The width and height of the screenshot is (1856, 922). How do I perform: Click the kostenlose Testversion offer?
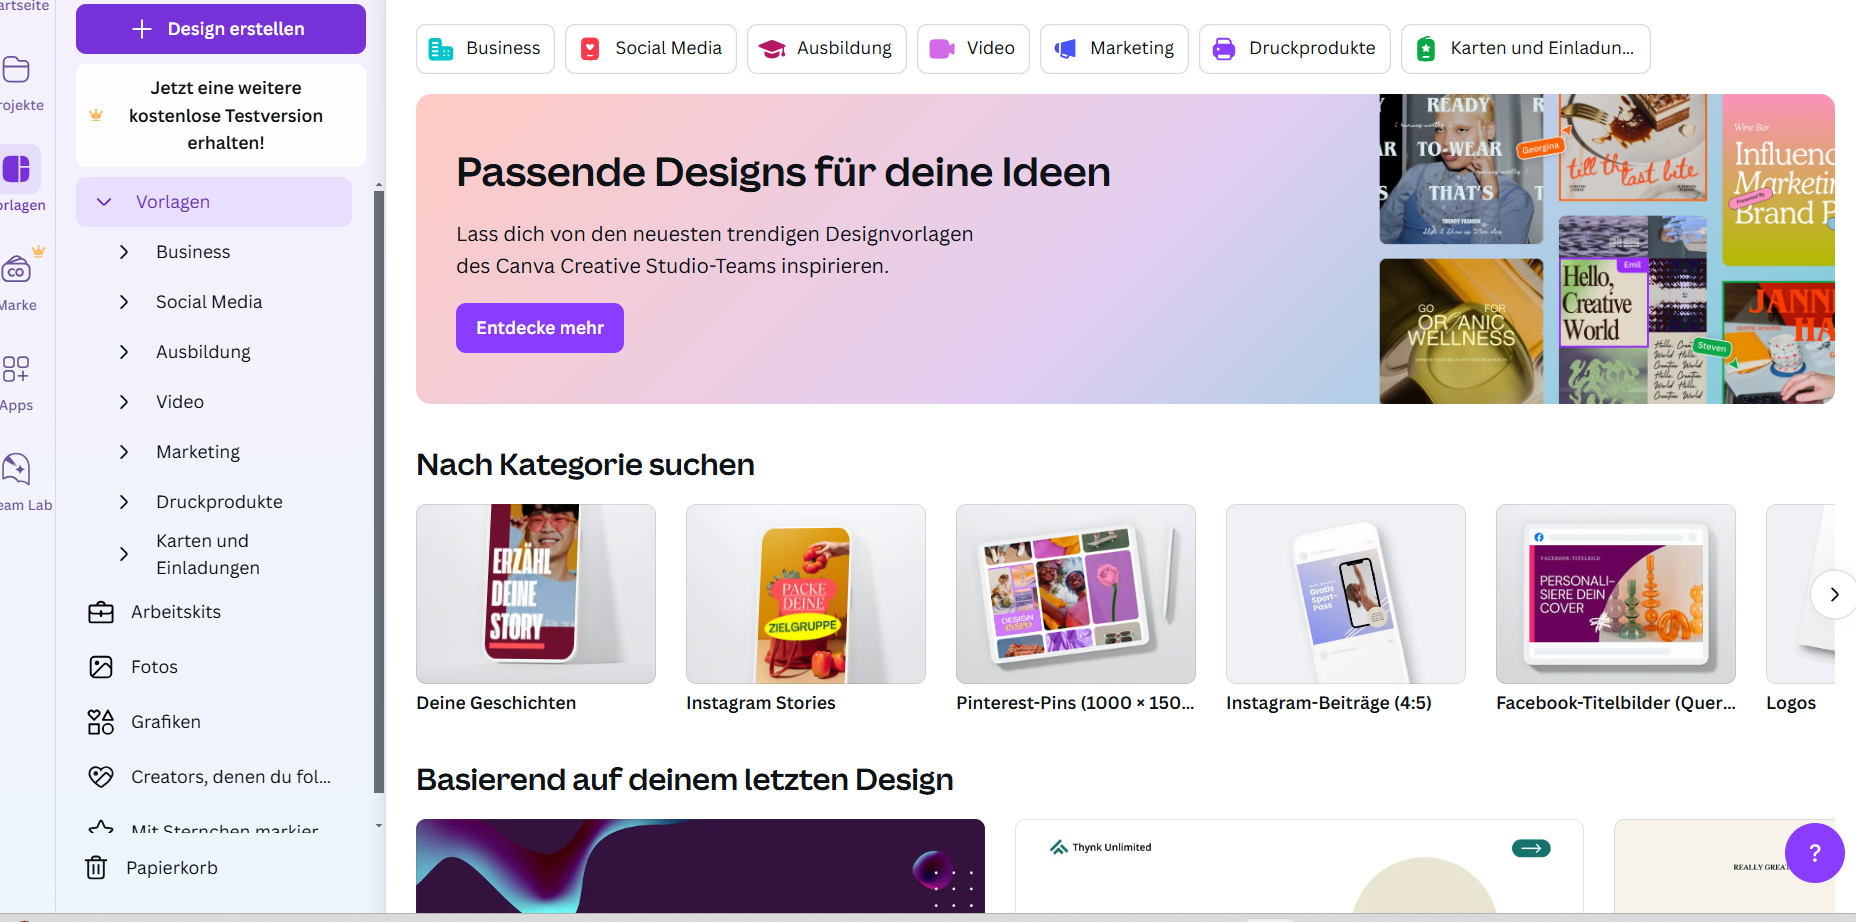click(221, 115)
